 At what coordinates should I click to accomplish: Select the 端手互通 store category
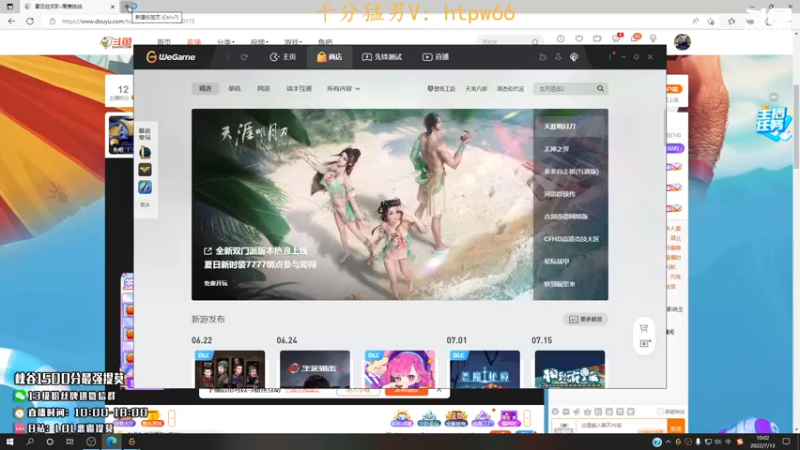299,88
